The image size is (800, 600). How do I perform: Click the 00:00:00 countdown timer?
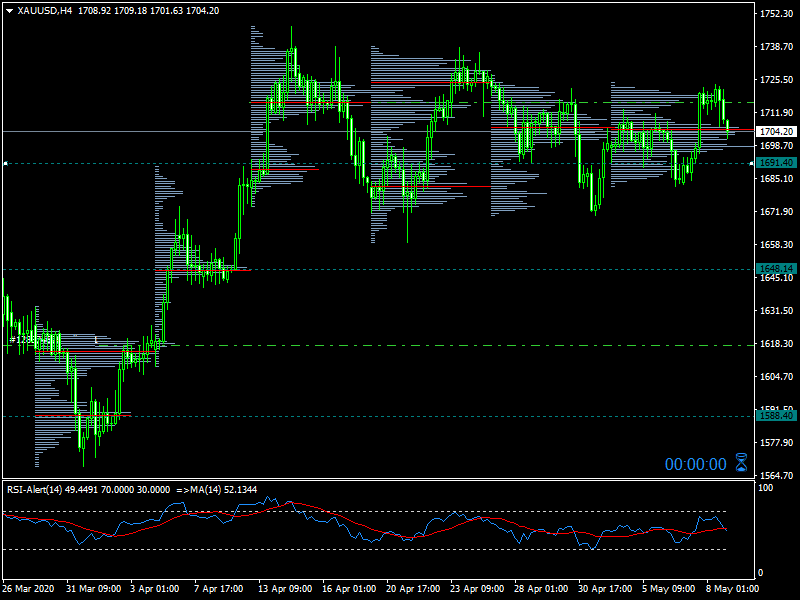tap(696, 464)
